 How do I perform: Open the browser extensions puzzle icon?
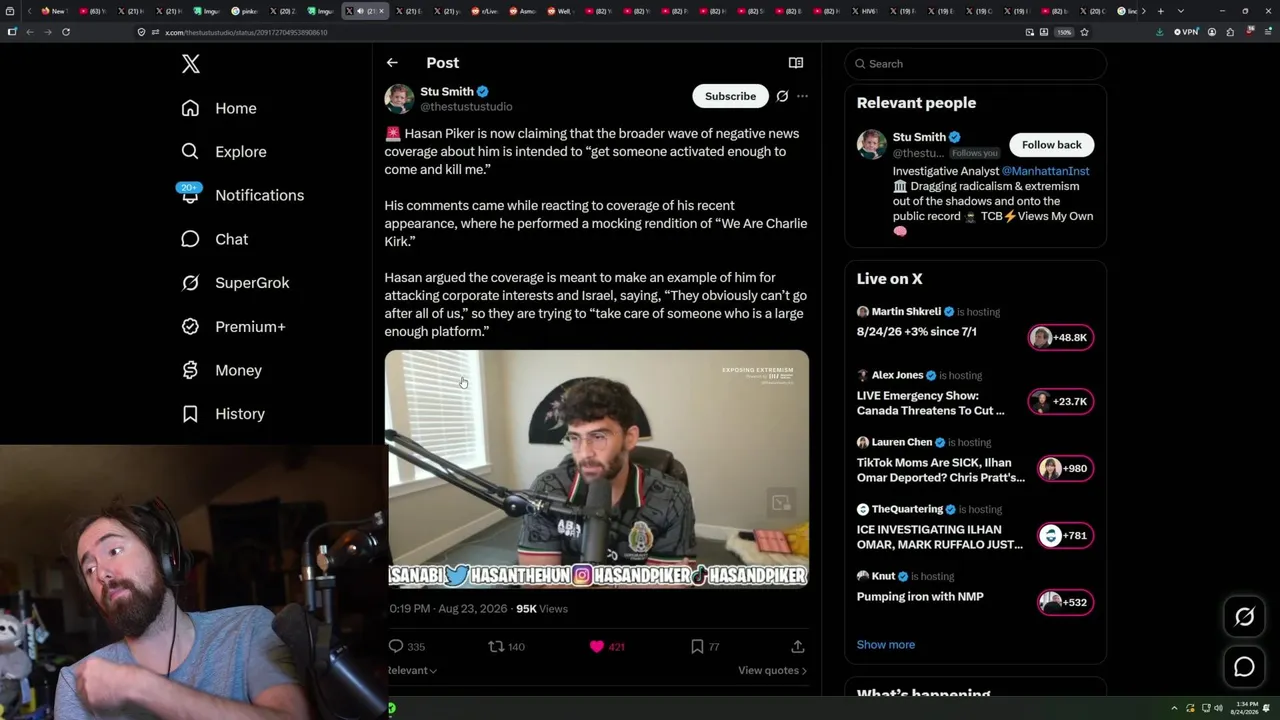[x=1230, y=32]
